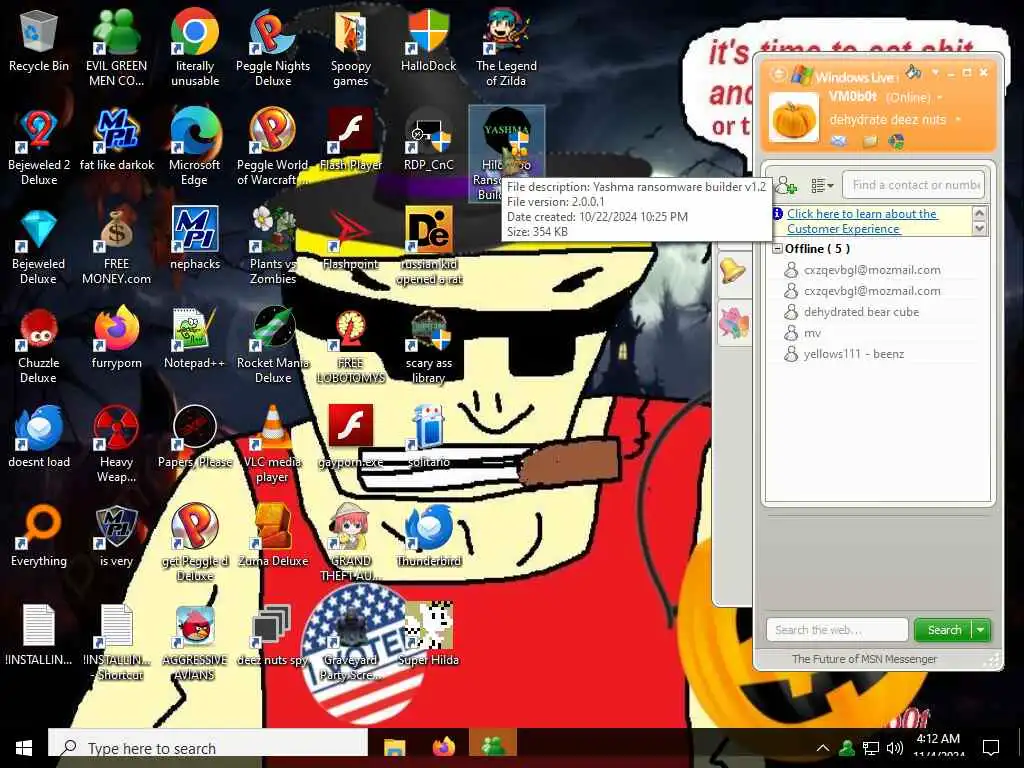Viewport: 1024px width, 768px height.
Task: Select the first cxzqevbgl@mozmail.com contact
Action: 874,270
